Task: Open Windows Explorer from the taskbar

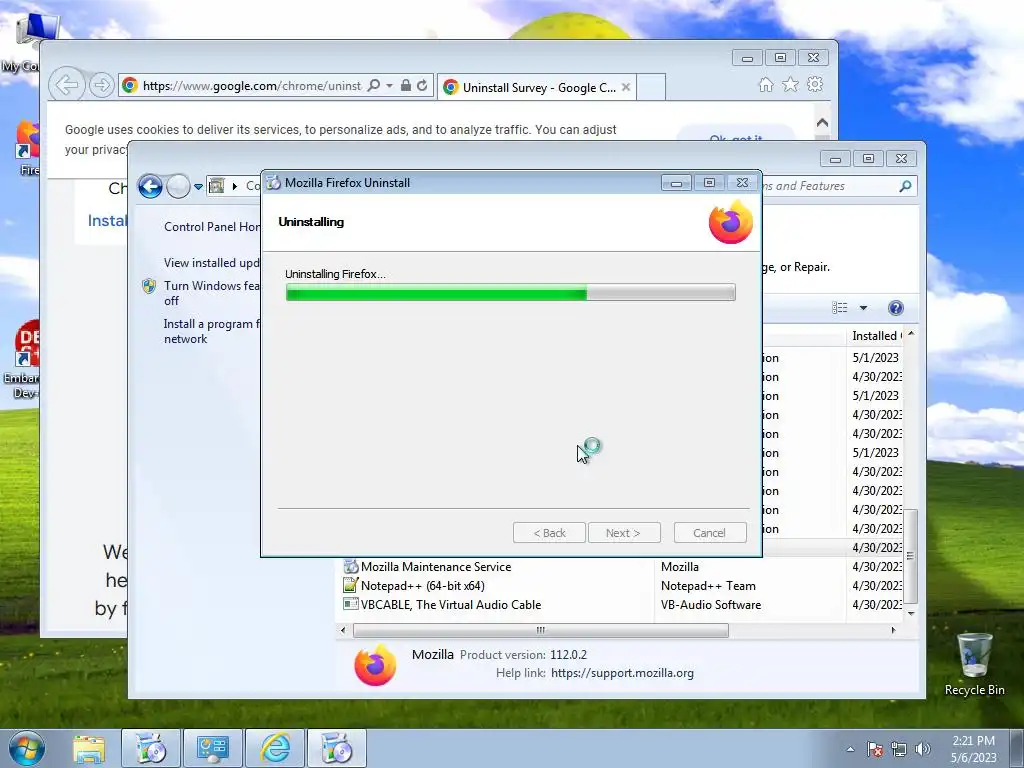Action: (89, 748)
